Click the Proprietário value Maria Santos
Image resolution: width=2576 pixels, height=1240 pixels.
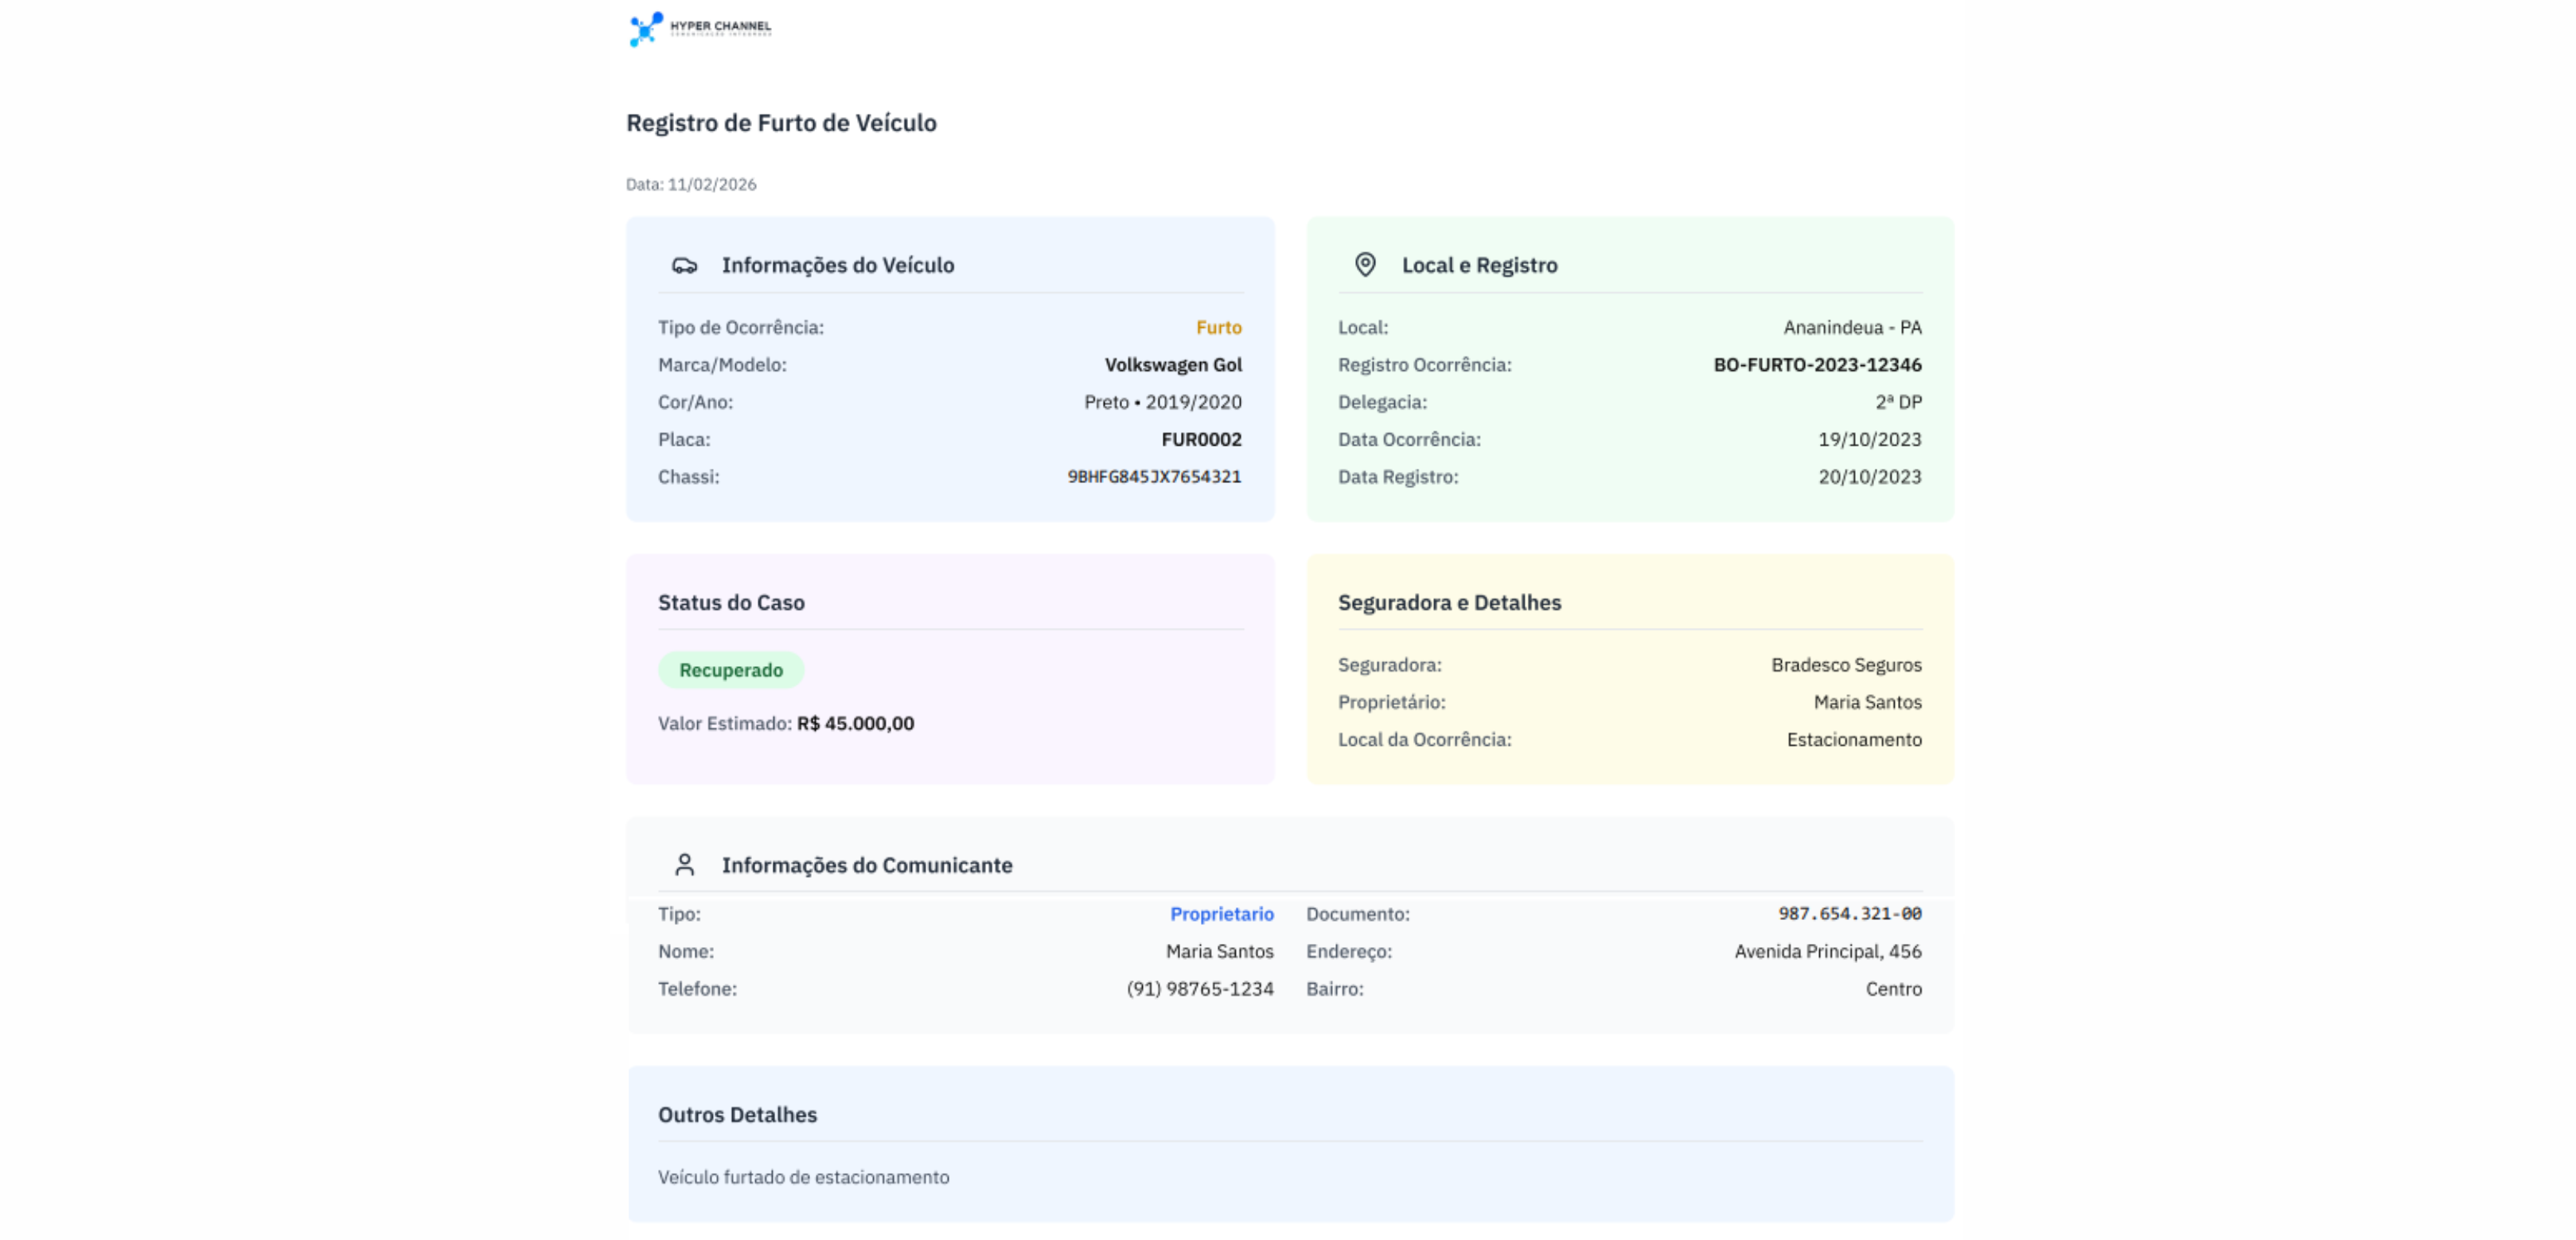pos(1867,702)
